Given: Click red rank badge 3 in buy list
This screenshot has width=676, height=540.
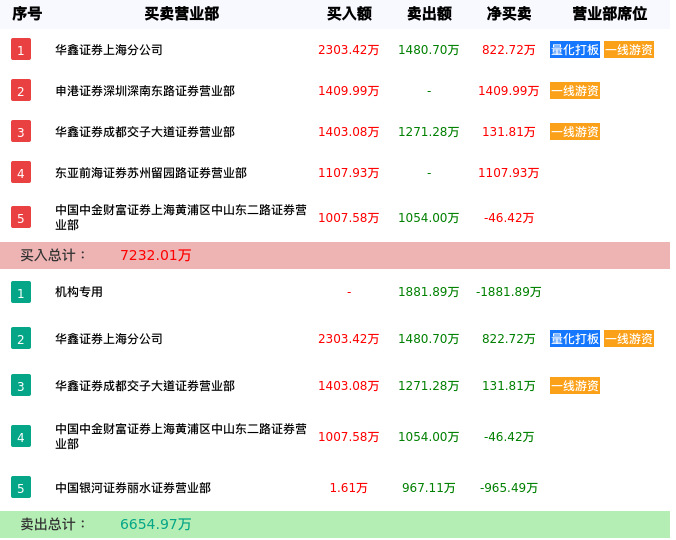Looking at the screenshot, I should pyautogui.click(x=21, y=131).
